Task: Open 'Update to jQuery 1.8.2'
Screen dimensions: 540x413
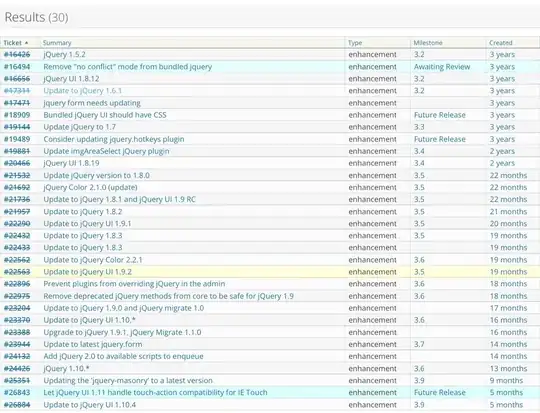Action: pyautogui.click(x=83, y=211)
